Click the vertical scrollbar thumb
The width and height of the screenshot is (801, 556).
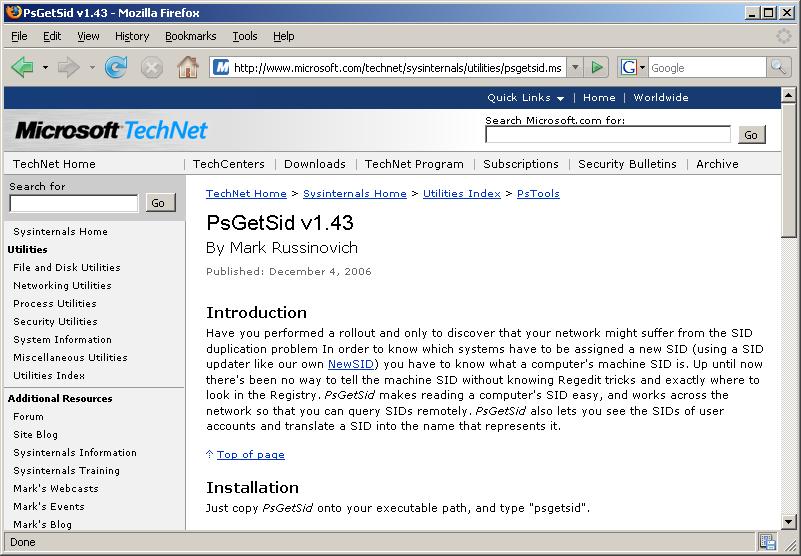(x=788, y=170)
